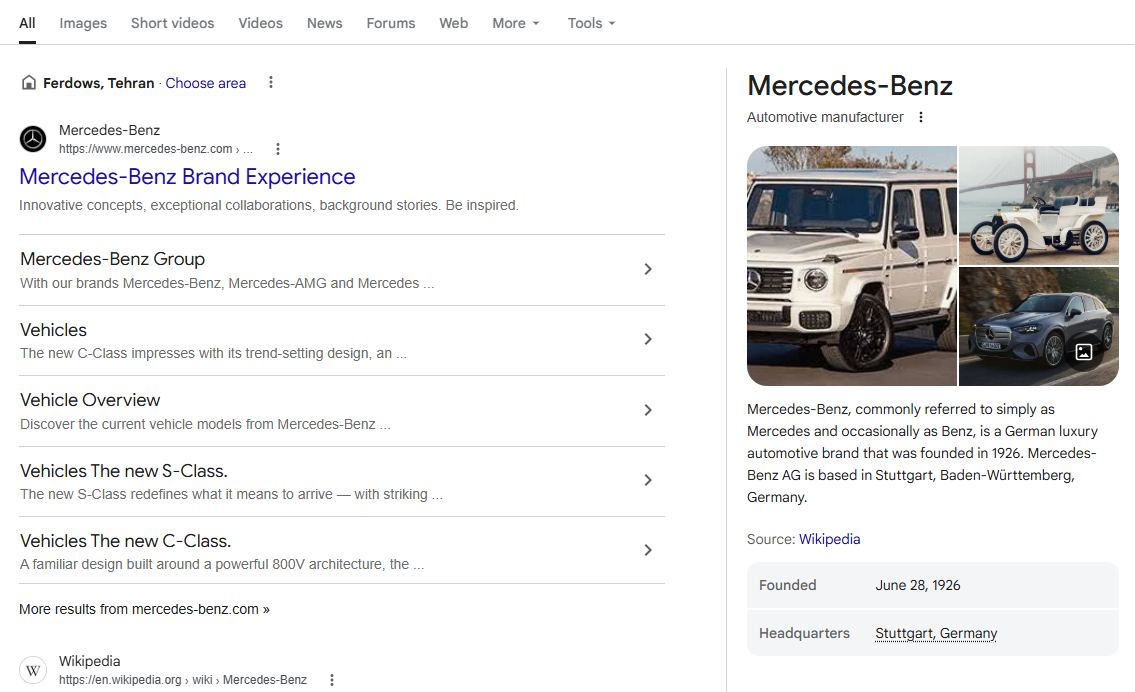
Task: Open the More dropdown in search tabs
Action: [x=516, y=23]
